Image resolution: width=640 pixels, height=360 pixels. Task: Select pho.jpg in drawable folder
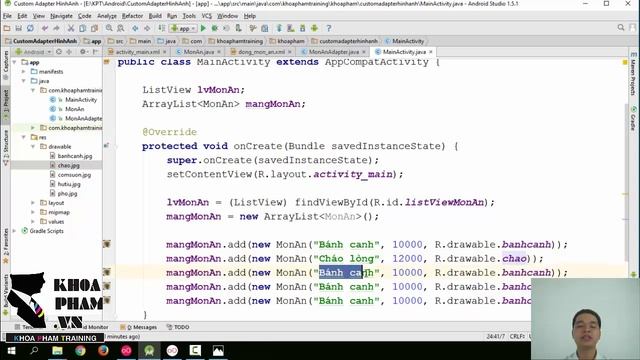click(67, 193)
